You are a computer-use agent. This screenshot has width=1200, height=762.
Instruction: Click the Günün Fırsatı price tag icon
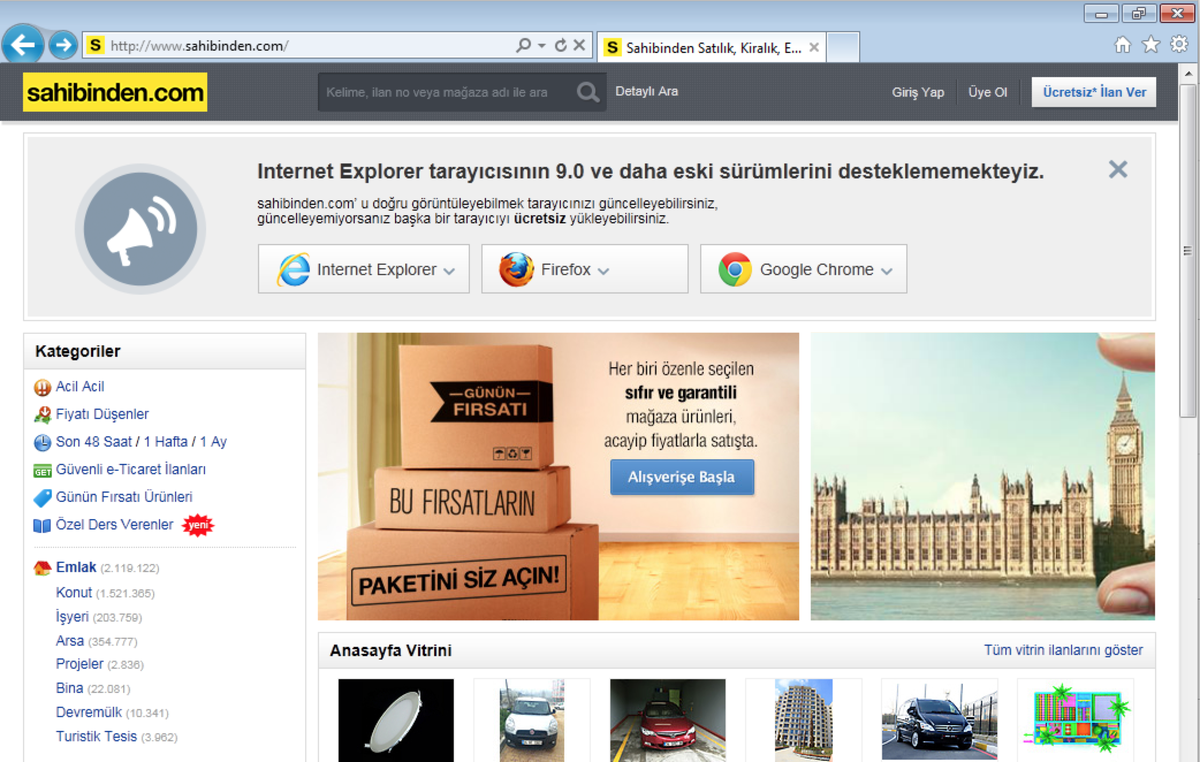click(x=42, y=498)
